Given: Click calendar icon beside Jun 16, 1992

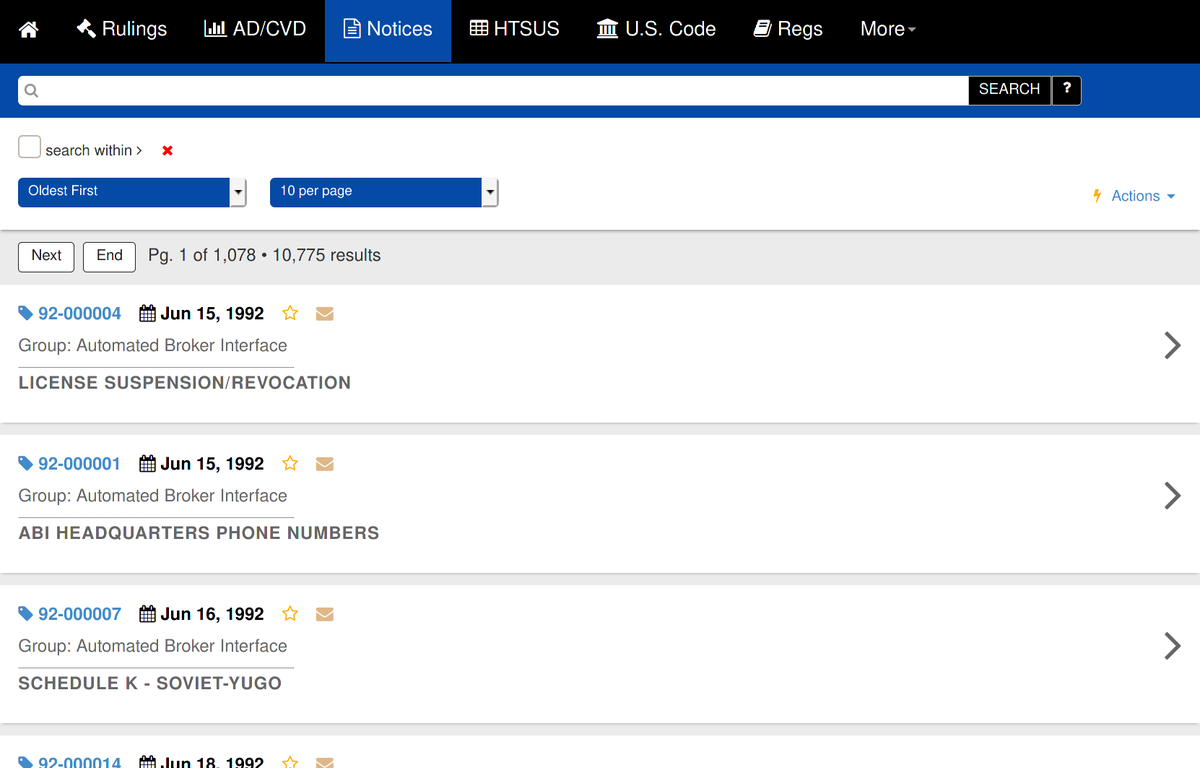Looking at the screenshot, I should [147, 614].
